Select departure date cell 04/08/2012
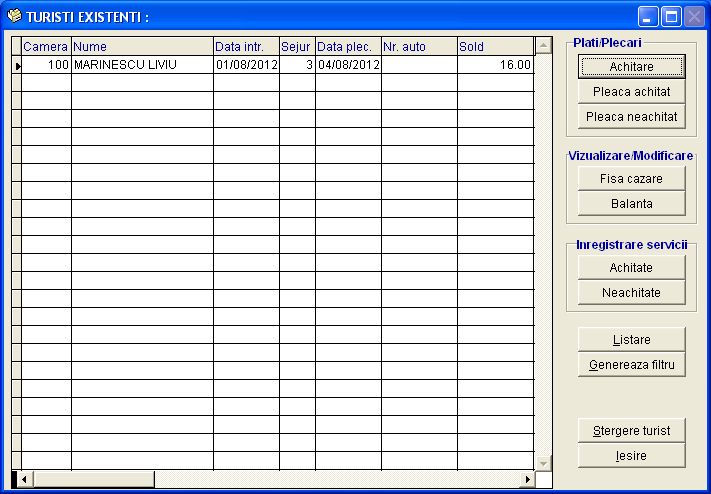 point(348,65)
